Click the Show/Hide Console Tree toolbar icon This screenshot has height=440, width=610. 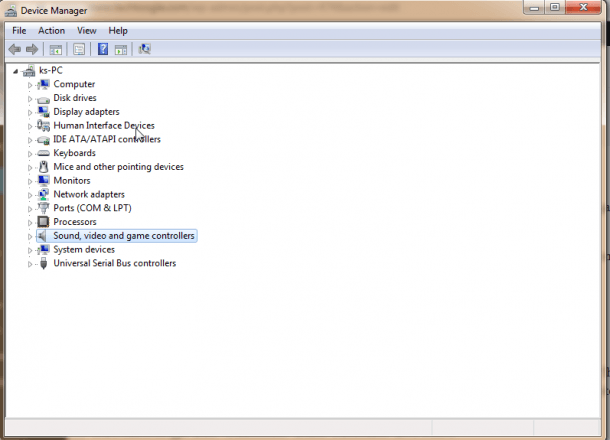pos(56,49)
